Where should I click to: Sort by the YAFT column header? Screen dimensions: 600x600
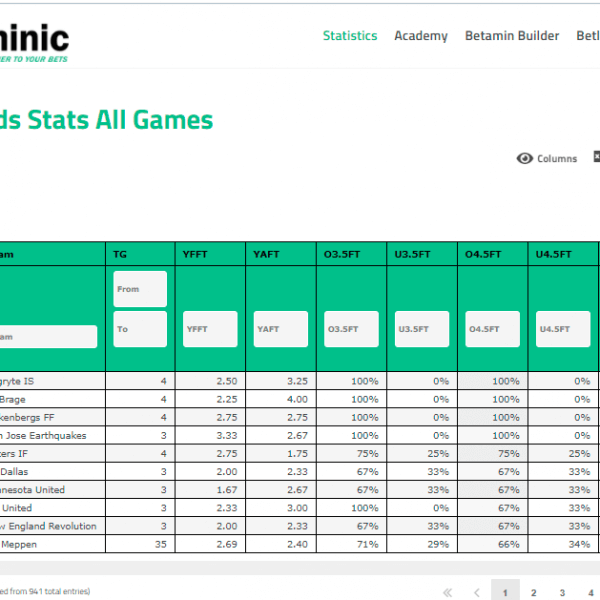click(x=281, y=254)
